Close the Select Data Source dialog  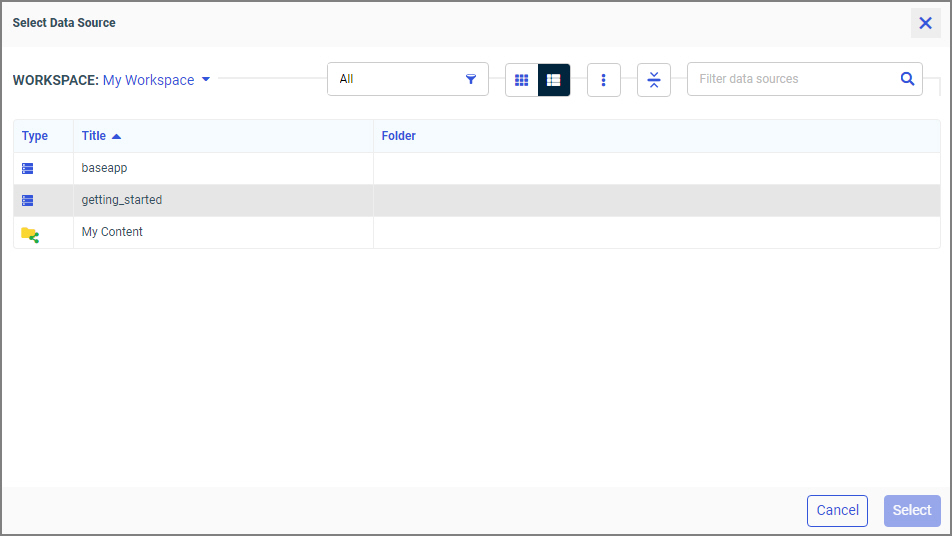[925, 23]
